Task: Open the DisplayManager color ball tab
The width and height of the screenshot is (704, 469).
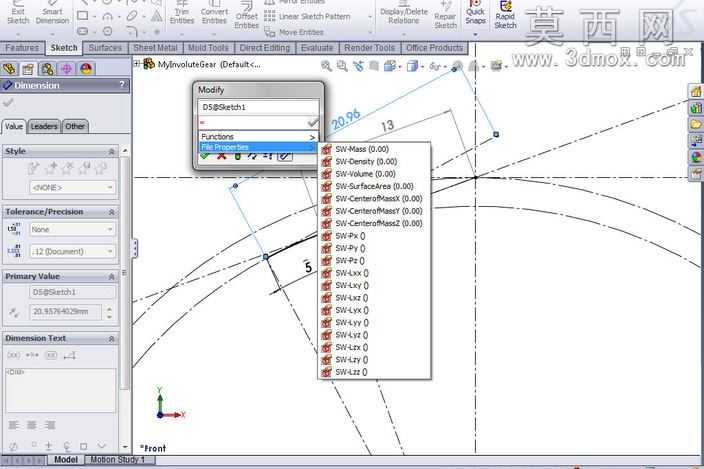Action: (86, 69)
